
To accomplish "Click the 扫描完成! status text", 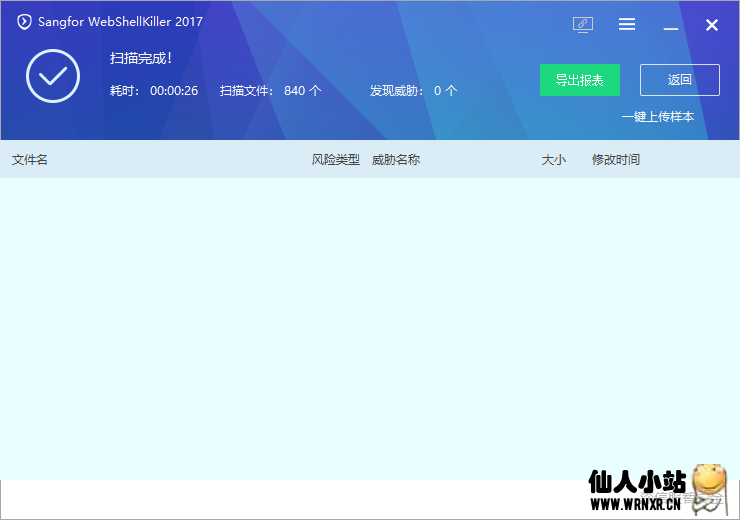I will 141,58.
